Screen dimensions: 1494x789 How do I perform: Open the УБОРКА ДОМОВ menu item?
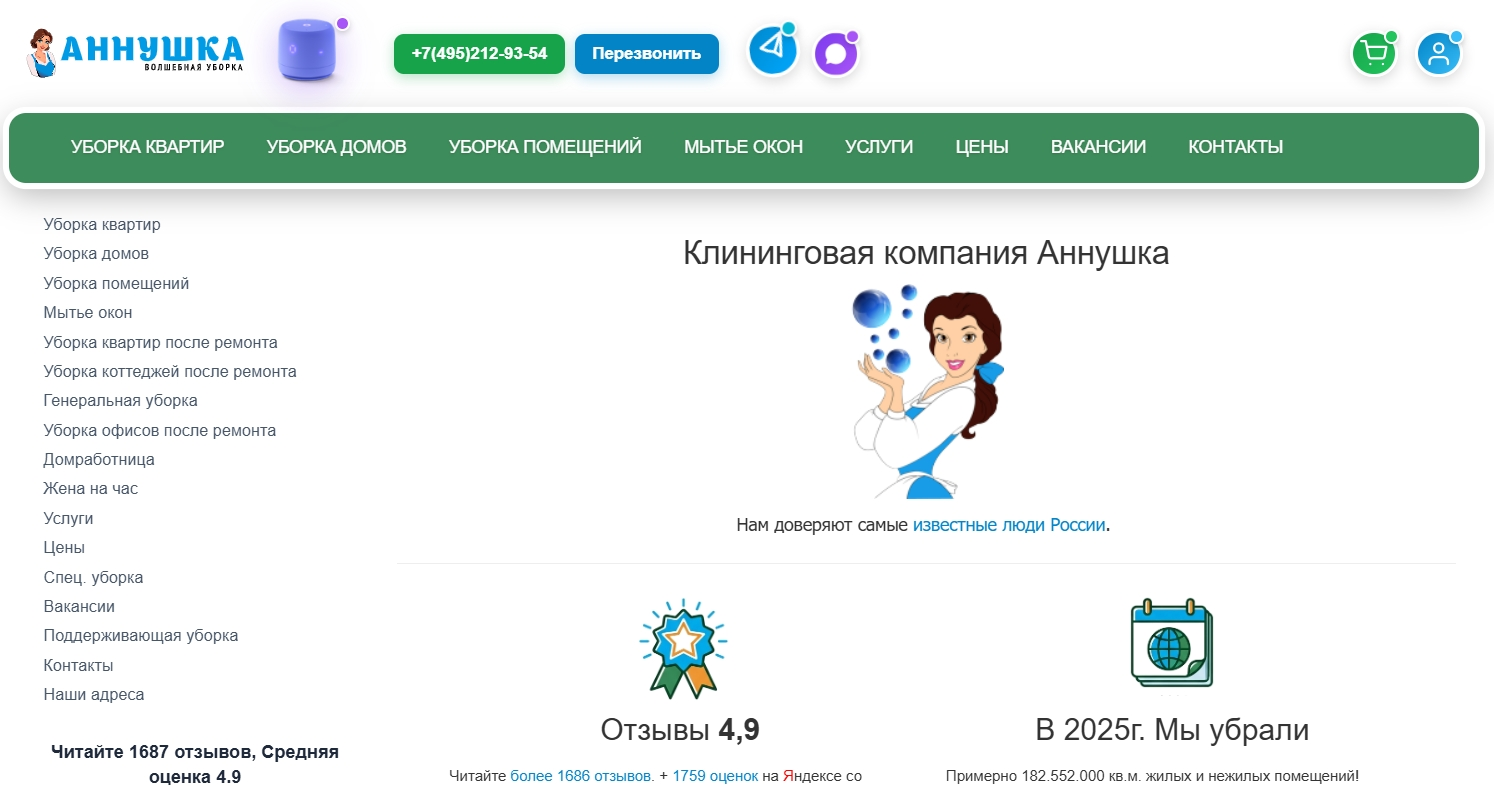(x=337, y=147)
